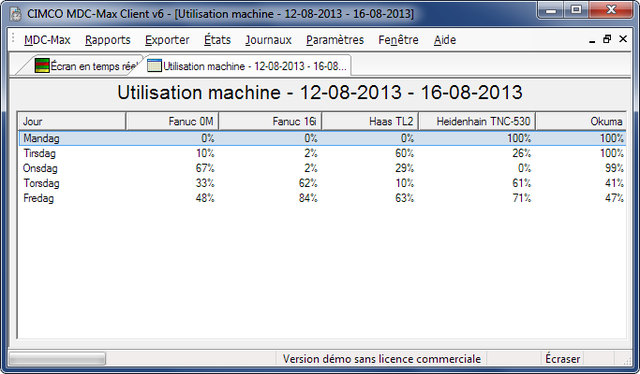Image resolution: width=640 pixels, height=374 pixels.
Task: Open the Rapports menu
Action: [108, 40]
